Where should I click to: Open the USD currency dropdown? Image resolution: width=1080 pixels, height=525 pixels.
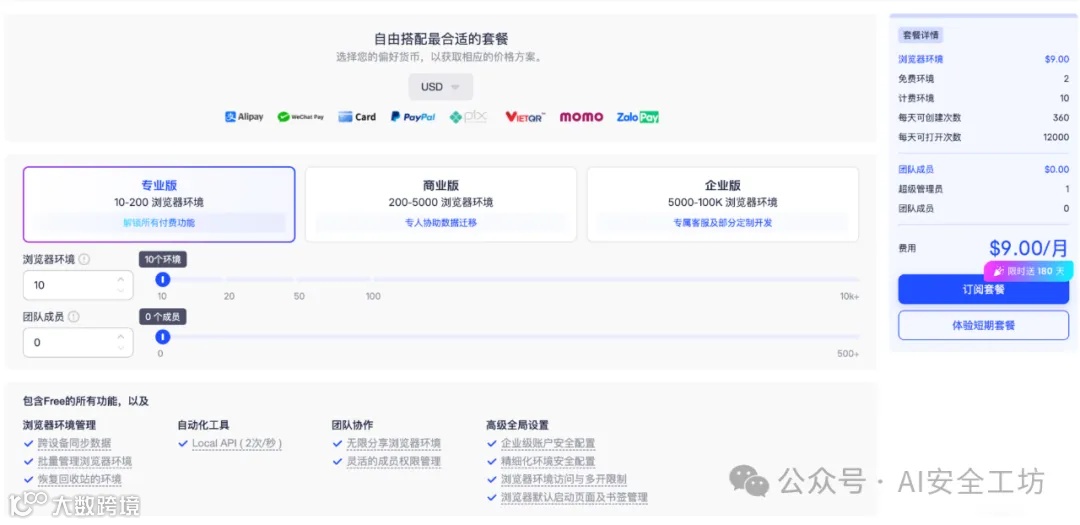coord(441,87)
